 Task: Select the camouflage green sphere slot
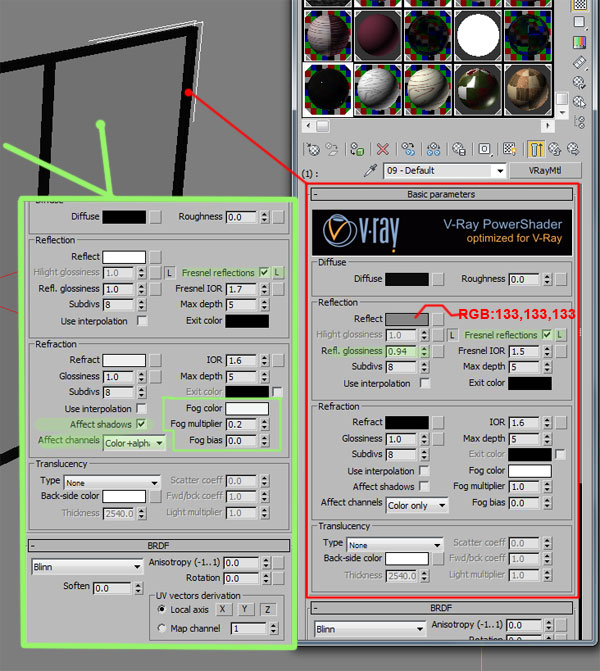pos(478,89)
